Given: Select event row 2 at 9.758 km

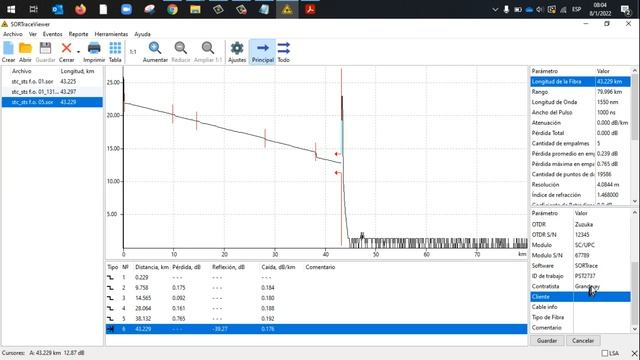Looking at the screenshot, I should tap(316, 288).
